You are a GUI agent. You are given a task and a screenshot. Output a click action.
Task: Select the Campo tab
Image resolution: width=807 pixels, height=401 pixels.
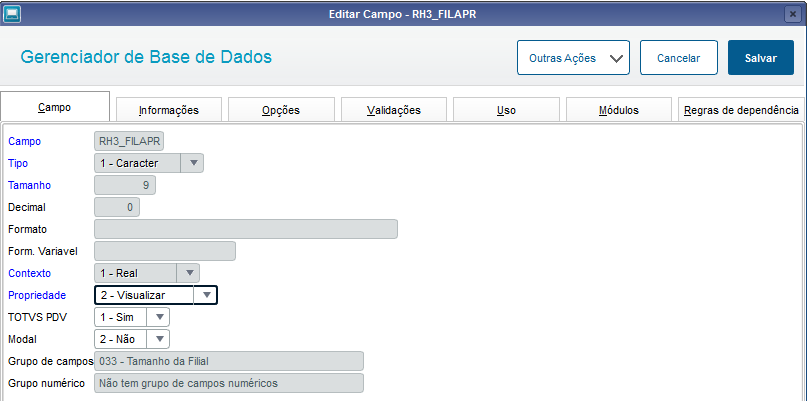(x=55, y=107)
